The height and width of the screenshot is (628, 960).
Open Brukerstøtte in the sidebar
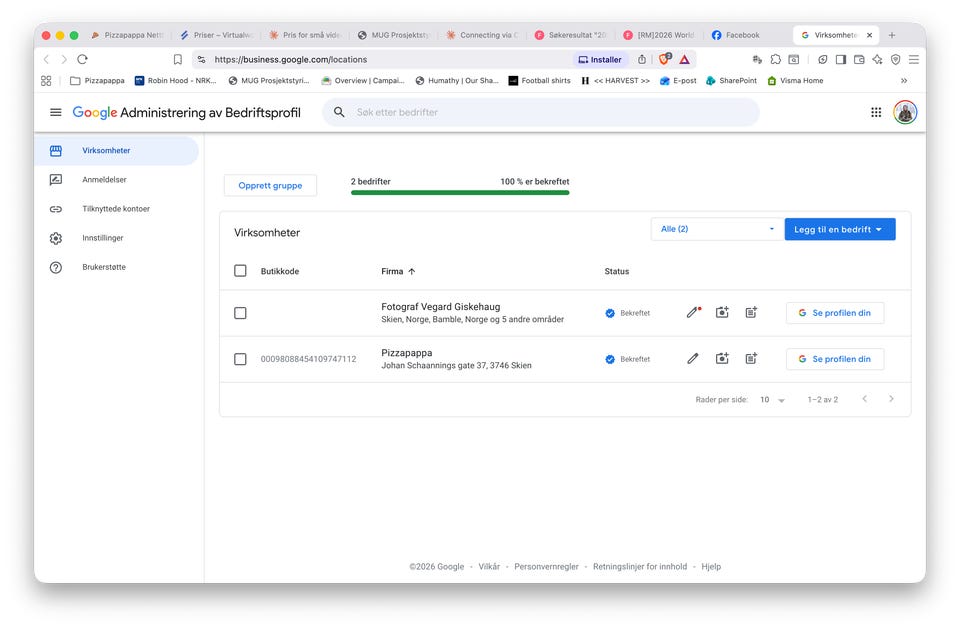point(116,267)
